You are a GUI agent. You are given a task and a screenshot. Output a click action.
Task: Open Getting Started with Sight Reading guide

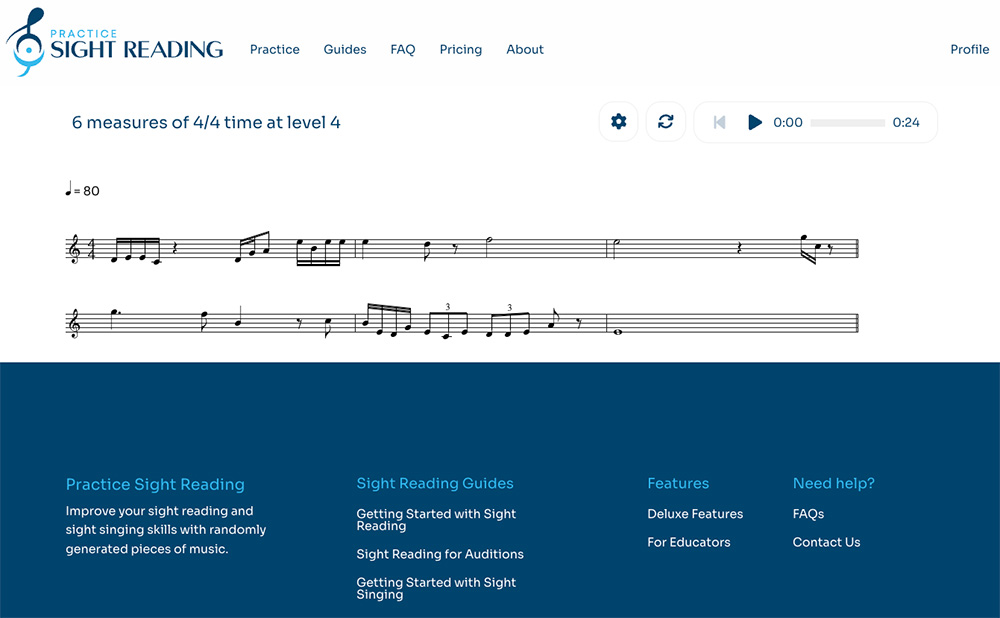pyautogui.click(x=436, y=519)
